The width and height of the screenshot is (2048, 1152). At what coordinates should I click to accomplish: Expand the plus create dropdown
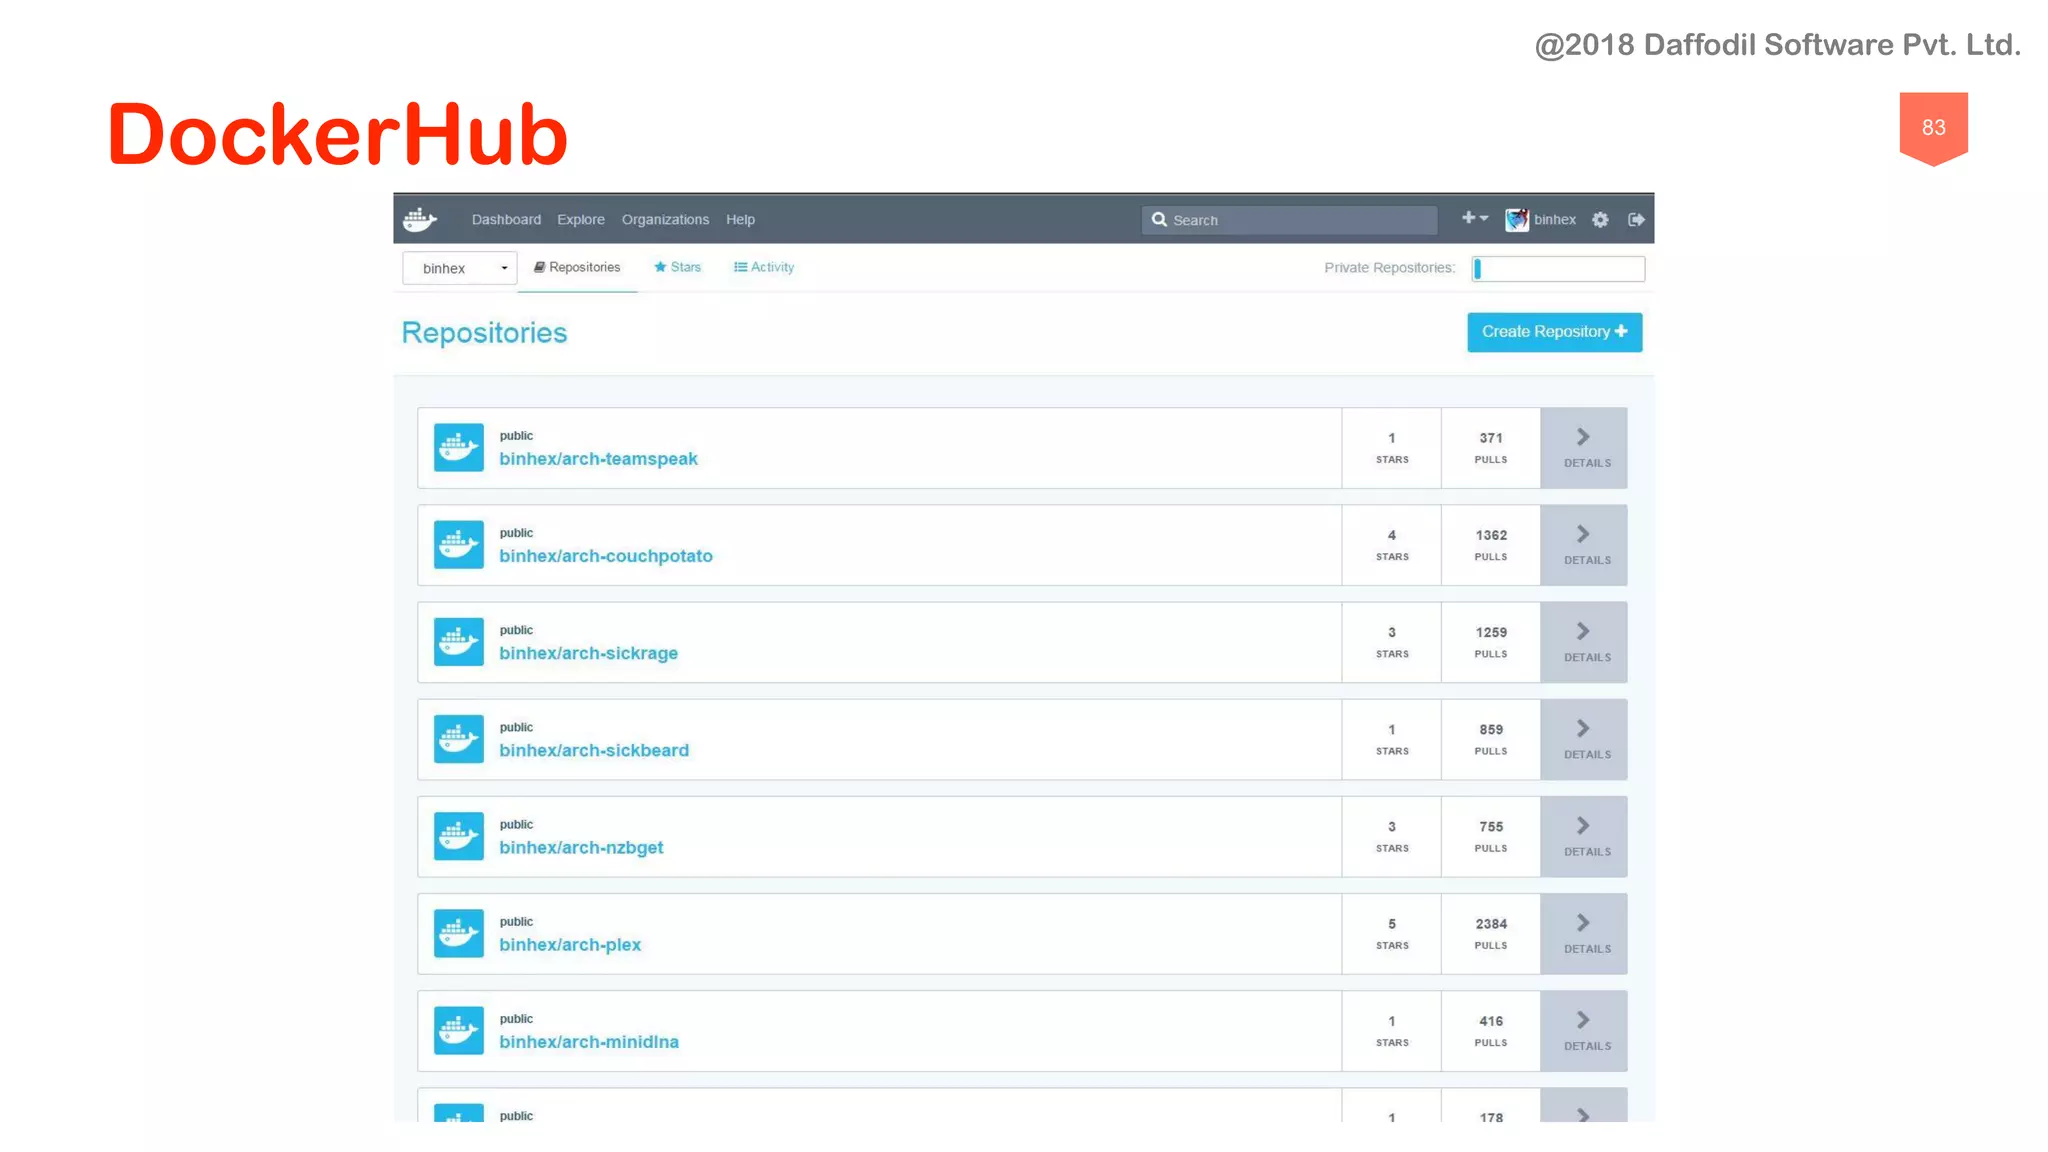coord(1475,218)
